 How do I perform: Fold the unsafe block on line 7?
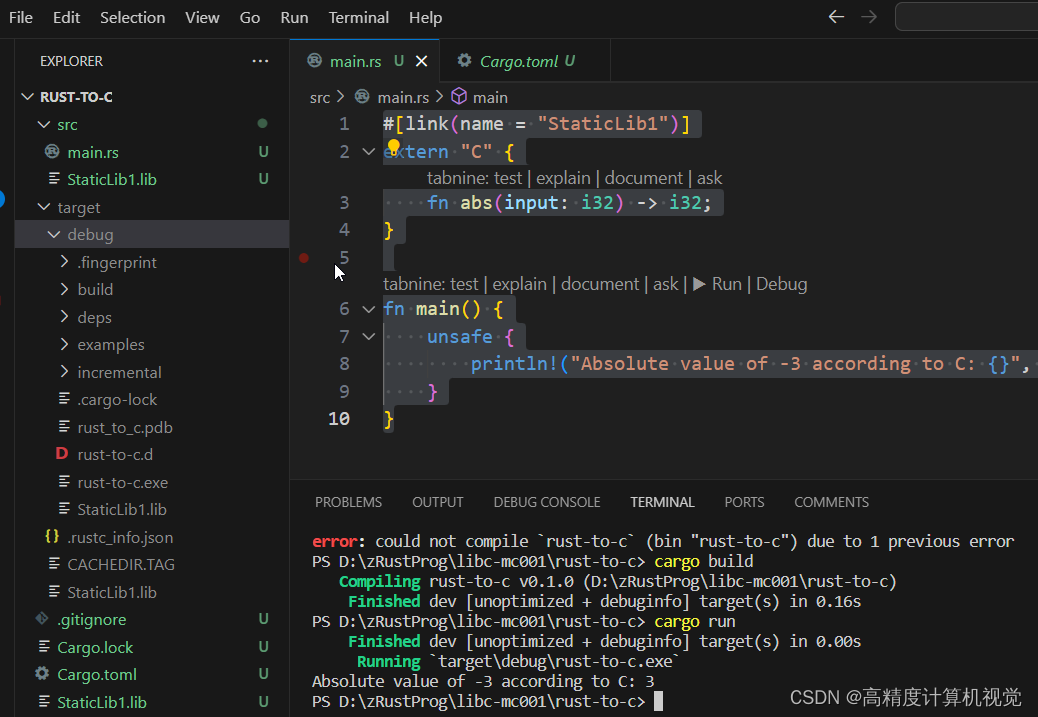pyautogui.click(x=369, y=336)
